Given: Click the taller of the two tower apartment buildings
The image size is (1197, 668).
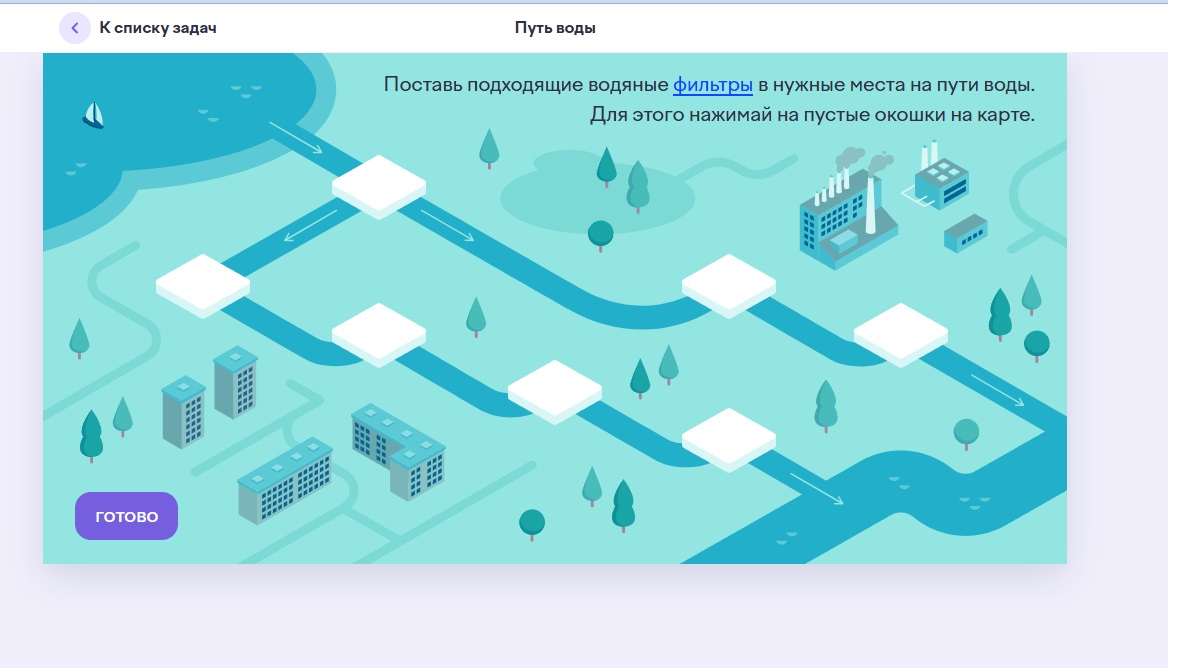Looking at the screenshot, I should [x=235, y=380].
